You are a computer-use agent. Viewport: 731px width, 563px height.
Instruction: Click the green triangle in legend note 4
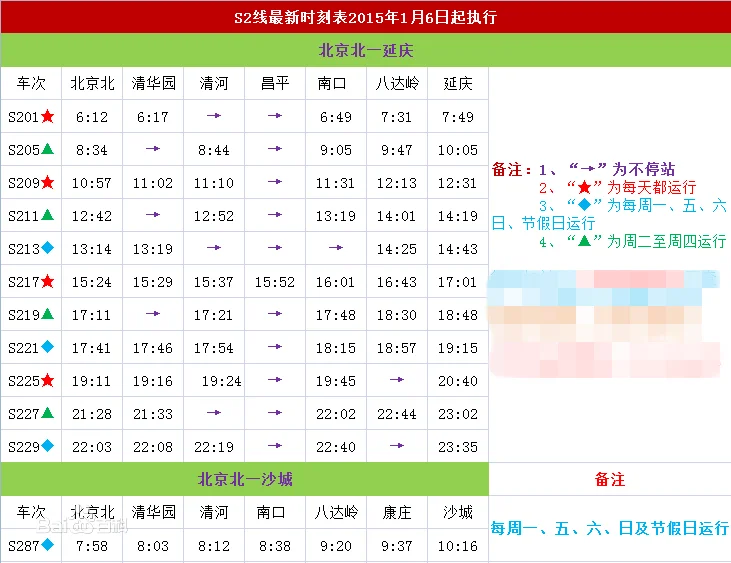[x=584, y=240]
